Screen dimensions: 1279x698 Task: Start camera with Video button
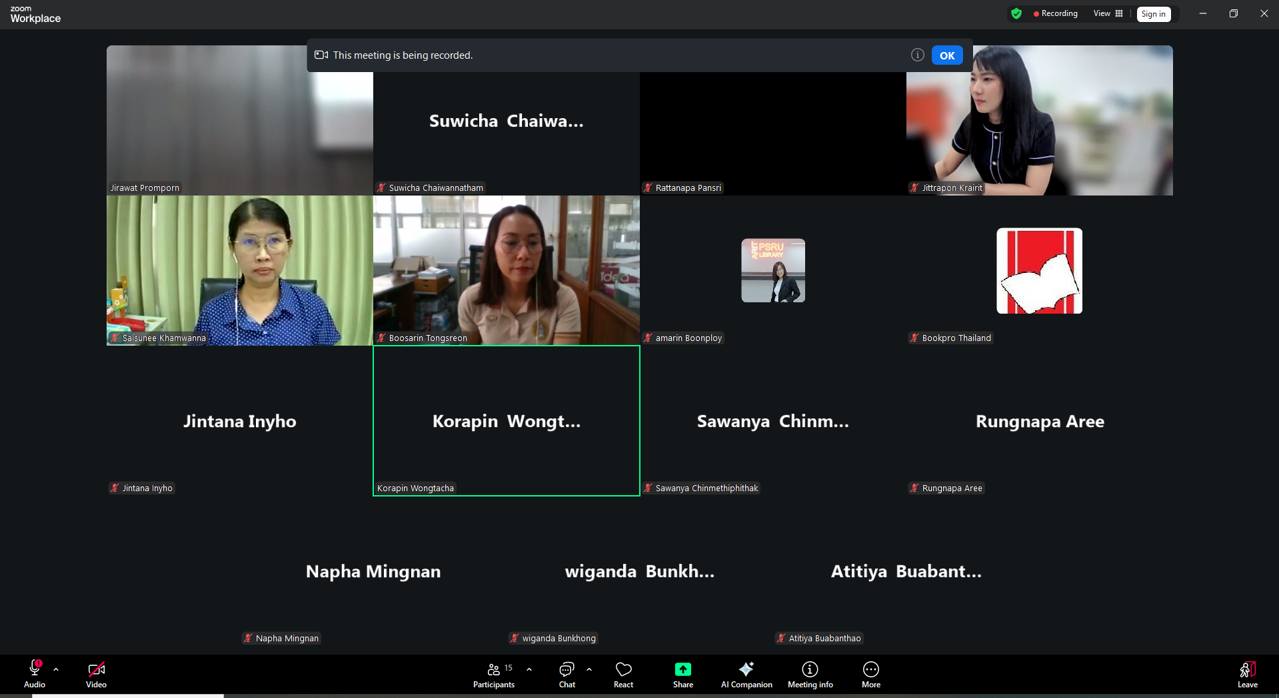(96, 673)
